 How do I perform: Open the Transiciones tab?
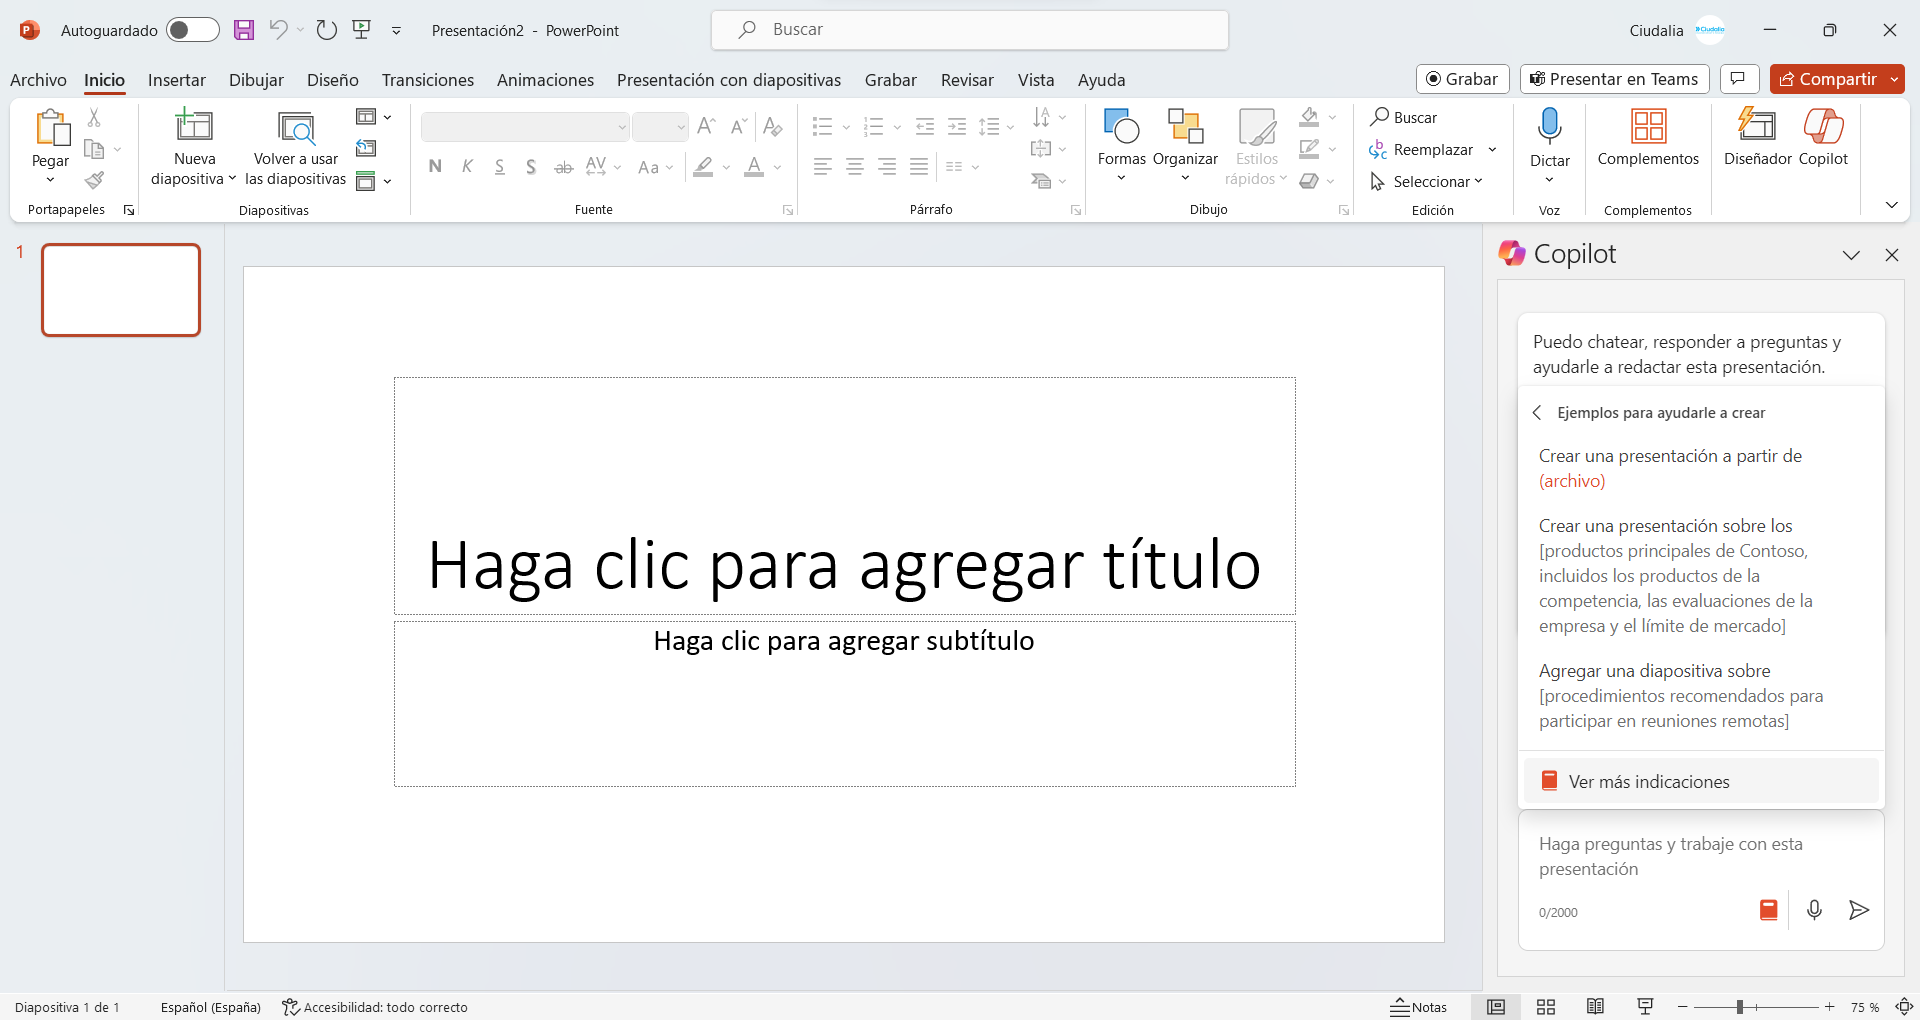[427, 80]
